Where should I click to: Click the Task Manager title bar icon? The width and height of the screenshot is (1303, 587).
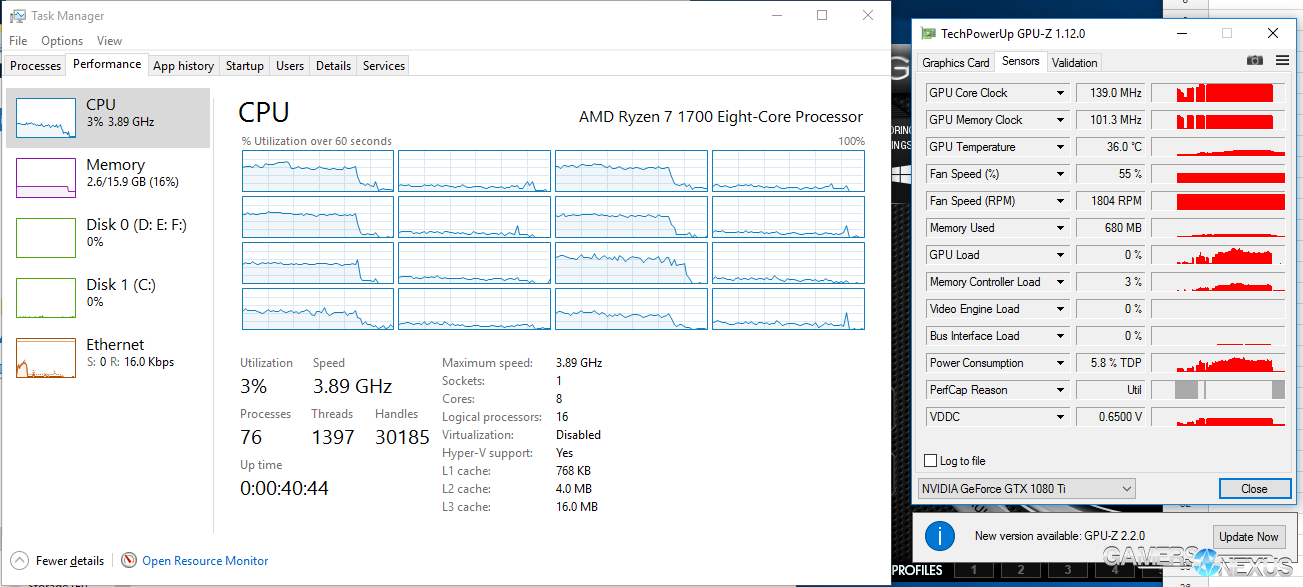pyautogui.click(x=18, y=16)
